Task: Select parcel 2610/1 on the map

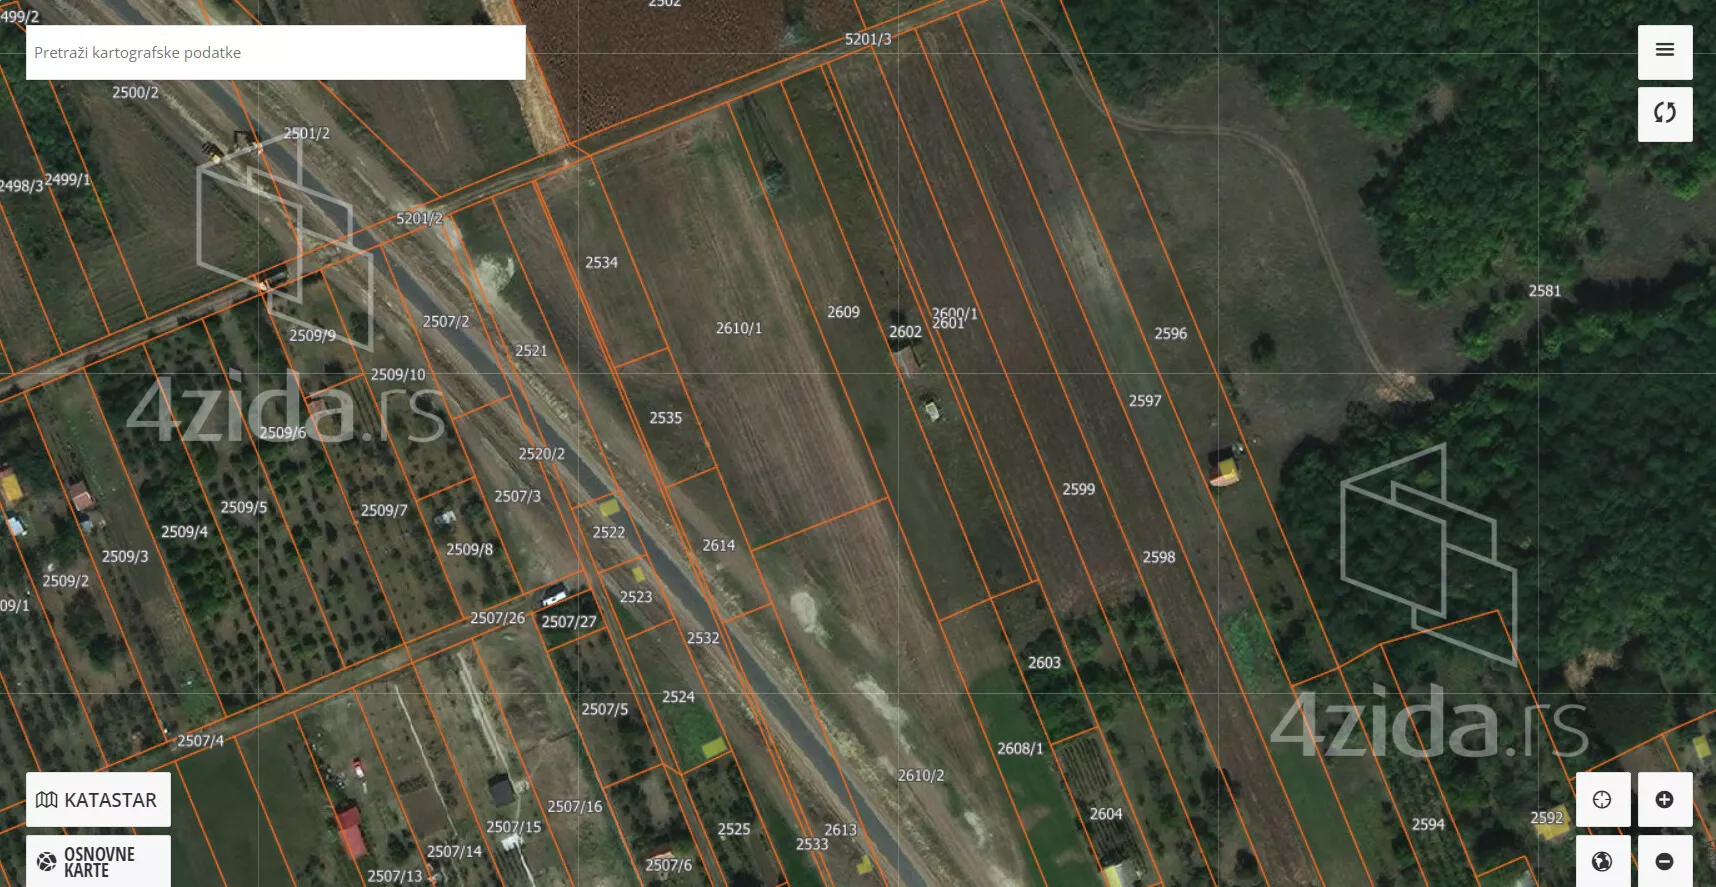Action: [x=739, y=328]
